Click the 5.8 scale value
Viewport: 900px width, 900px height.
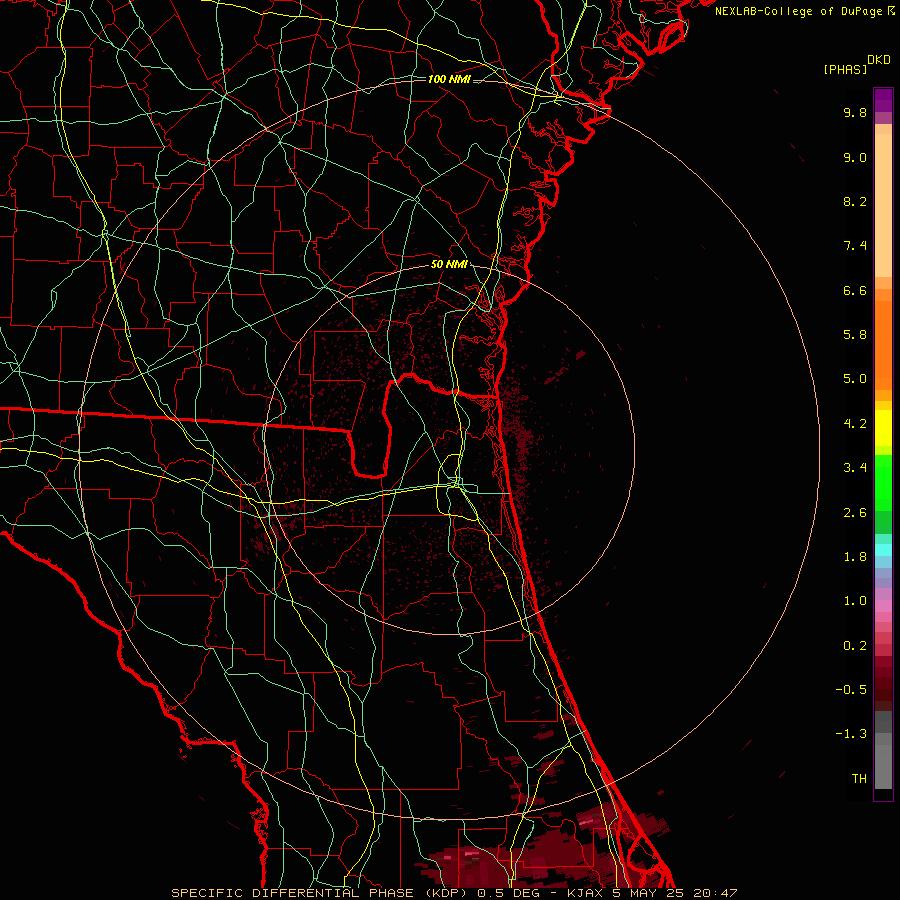[x=855, y=335]
